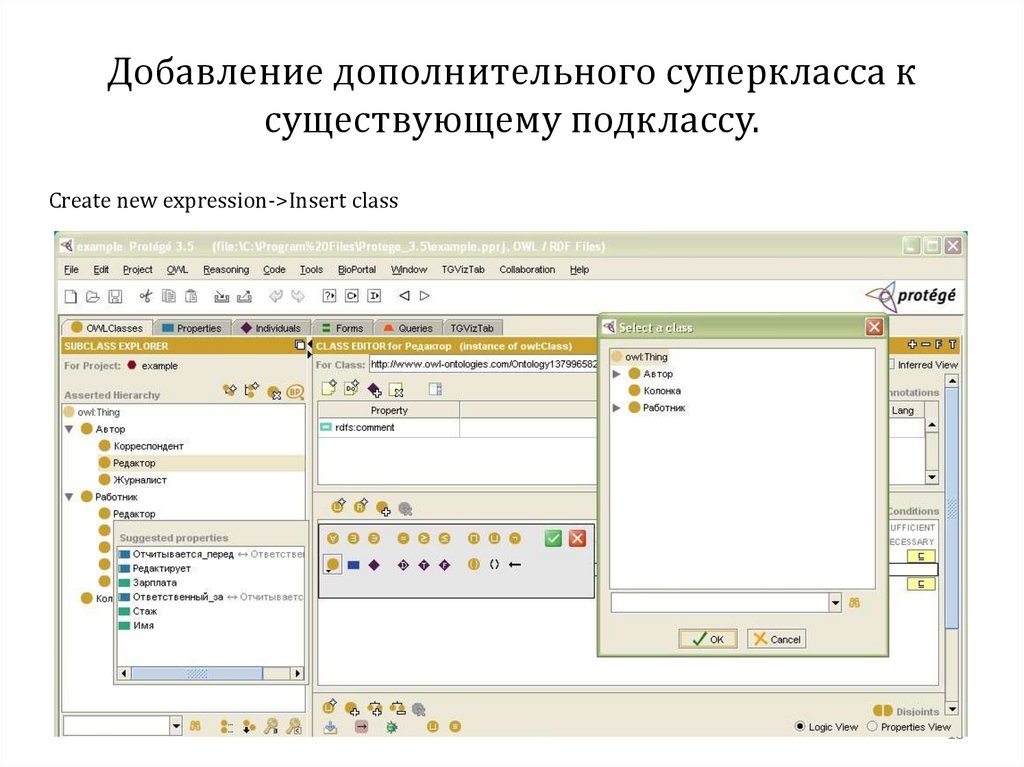
Task: Select Колонка in Select a class dialog
Action: [655, 391]
